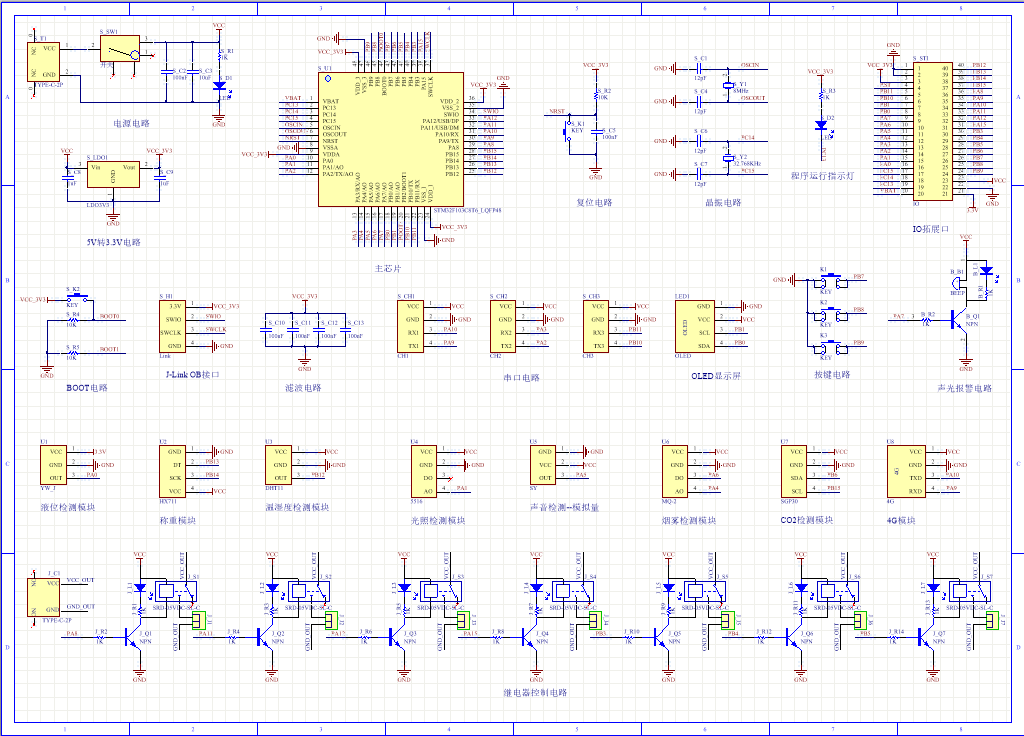
Task: Click the U8 4G module connector
Action: 906,471
